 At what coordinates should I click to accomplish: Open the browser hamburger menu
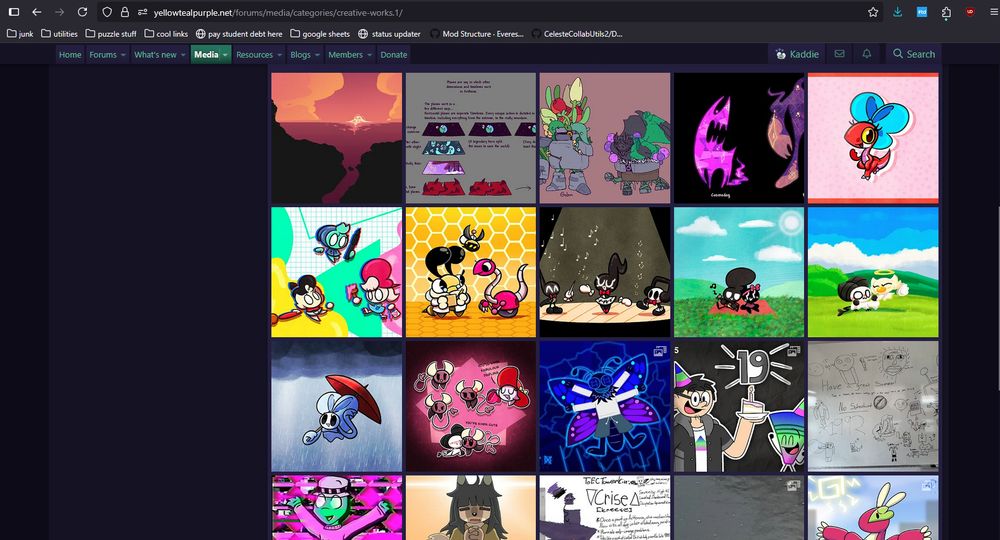[994, 12]
